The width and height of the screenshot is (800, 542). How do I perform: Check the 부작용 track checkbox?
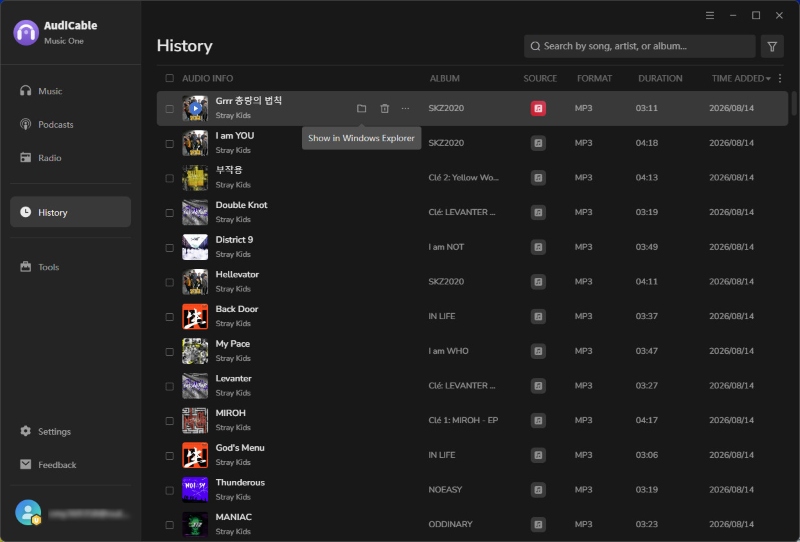coord(169,178)
